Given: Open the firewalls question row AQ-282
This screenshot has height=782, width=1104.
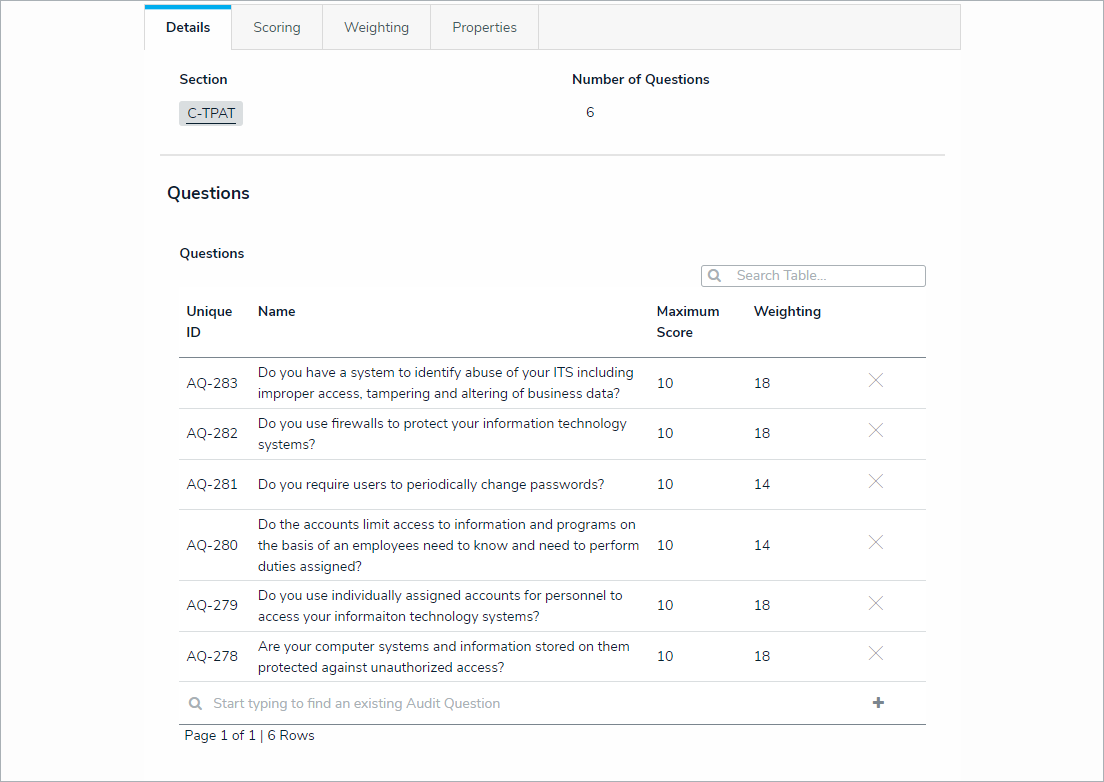Looking at the screenshot, I should tap(442, 434).
